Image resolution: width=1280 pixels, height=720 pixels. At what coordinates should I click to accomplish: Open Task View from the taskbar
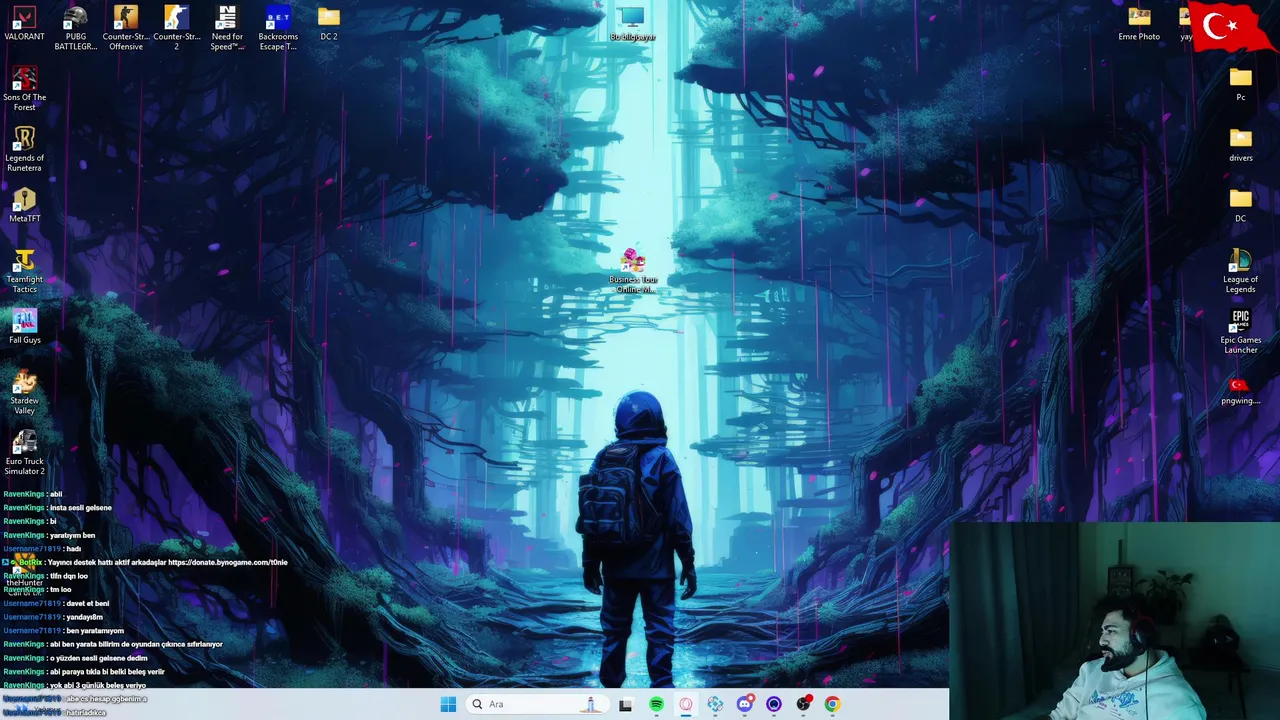[x=626, y=704]
